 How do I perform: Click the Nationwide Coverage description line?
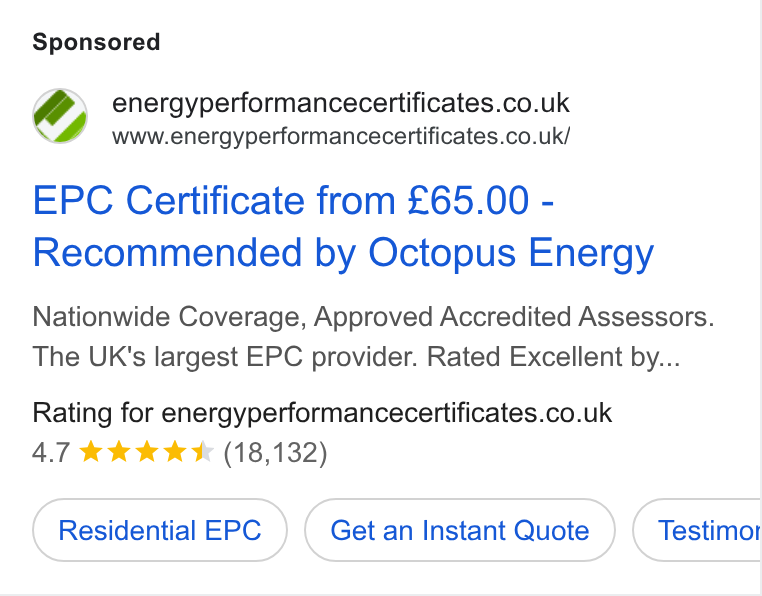click(373, 317)
